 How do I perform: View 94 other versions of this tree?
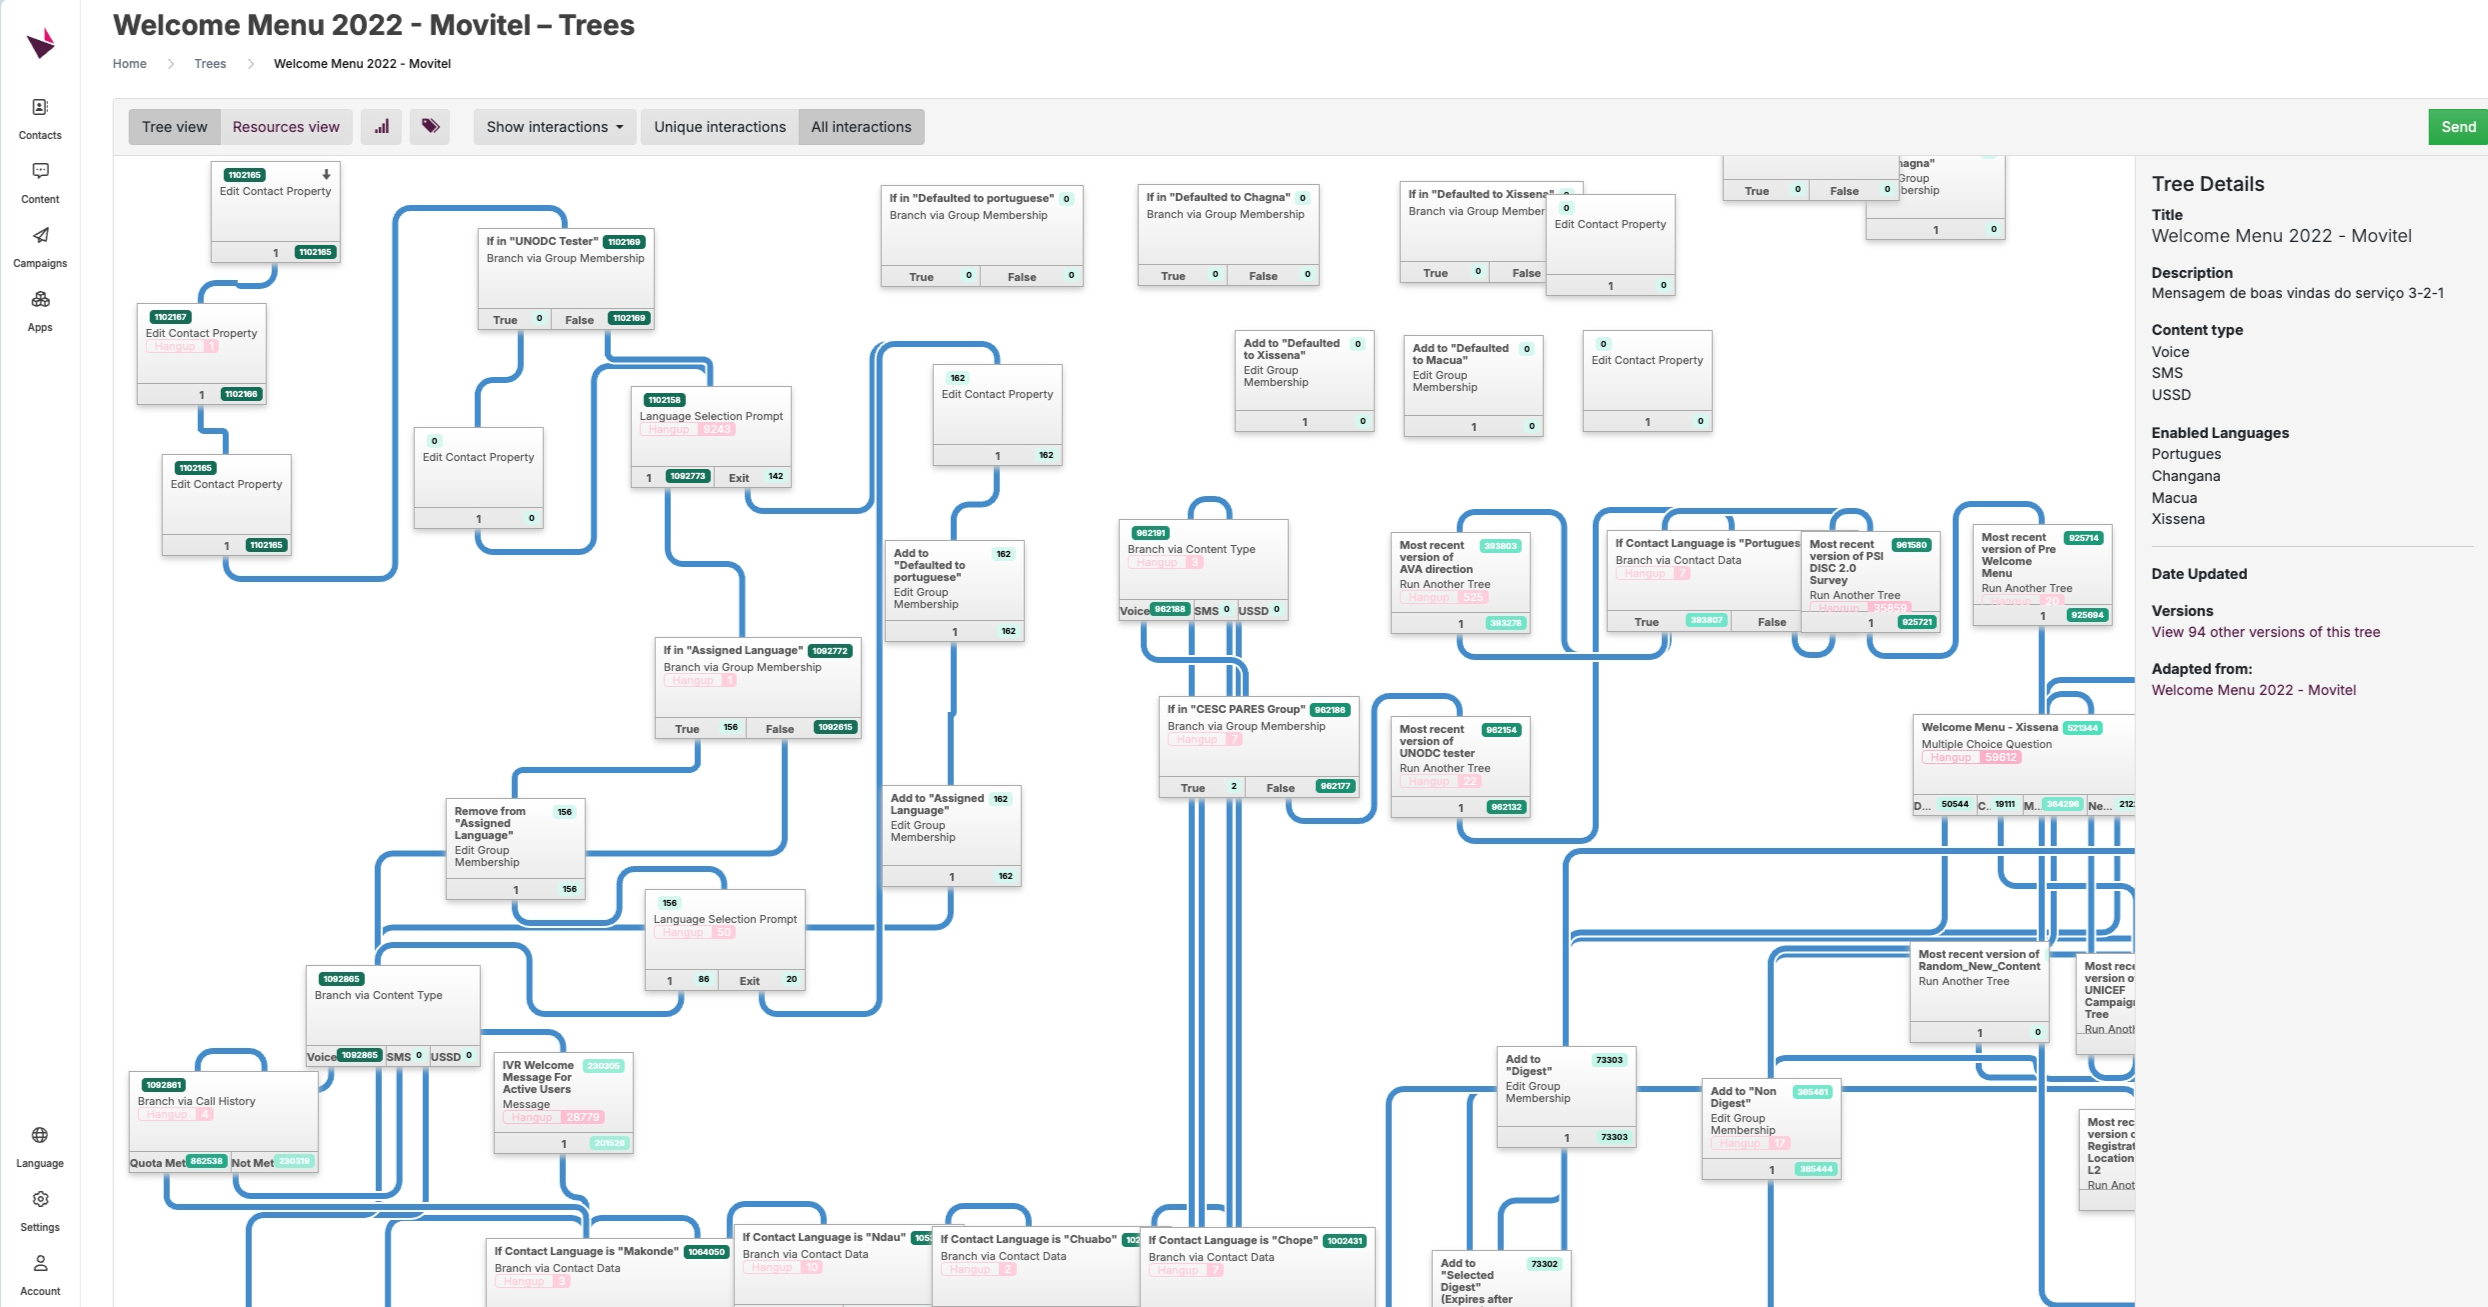click(2265, 631)
